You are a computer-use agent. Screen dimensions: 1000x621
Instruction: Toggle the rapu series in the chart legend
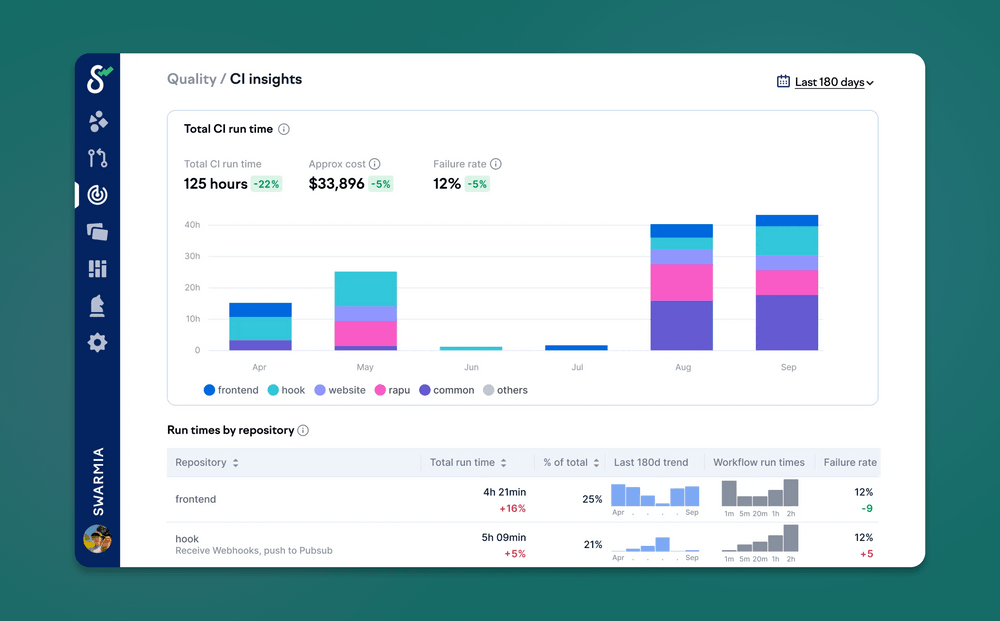tap(392, 390)
